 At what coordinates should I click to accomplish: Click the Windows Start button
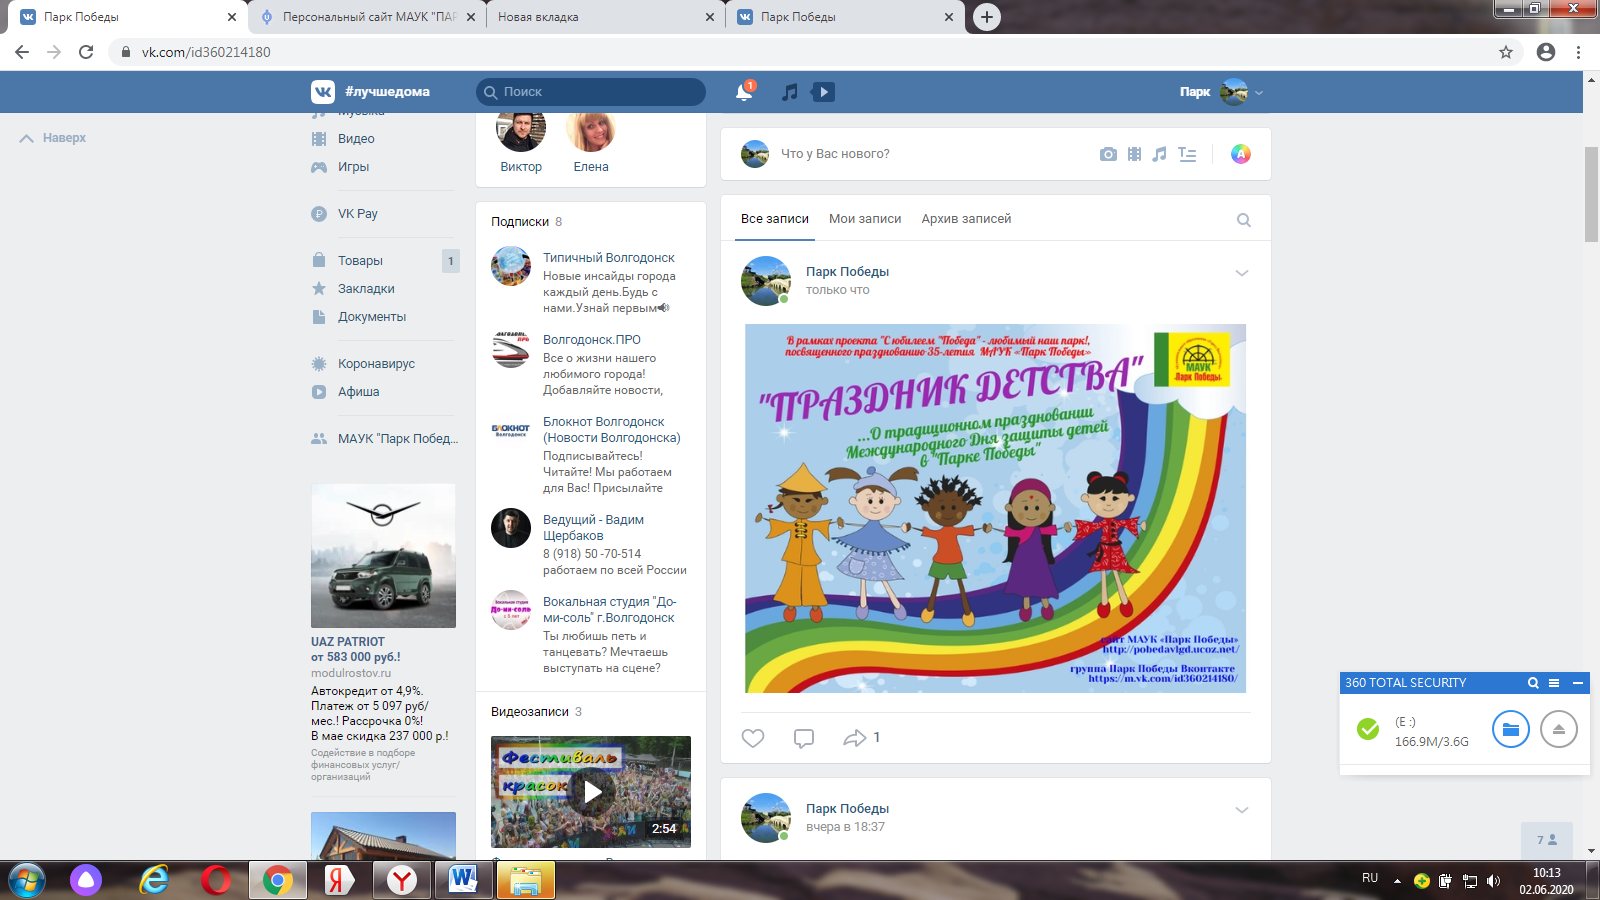point(26,880)
